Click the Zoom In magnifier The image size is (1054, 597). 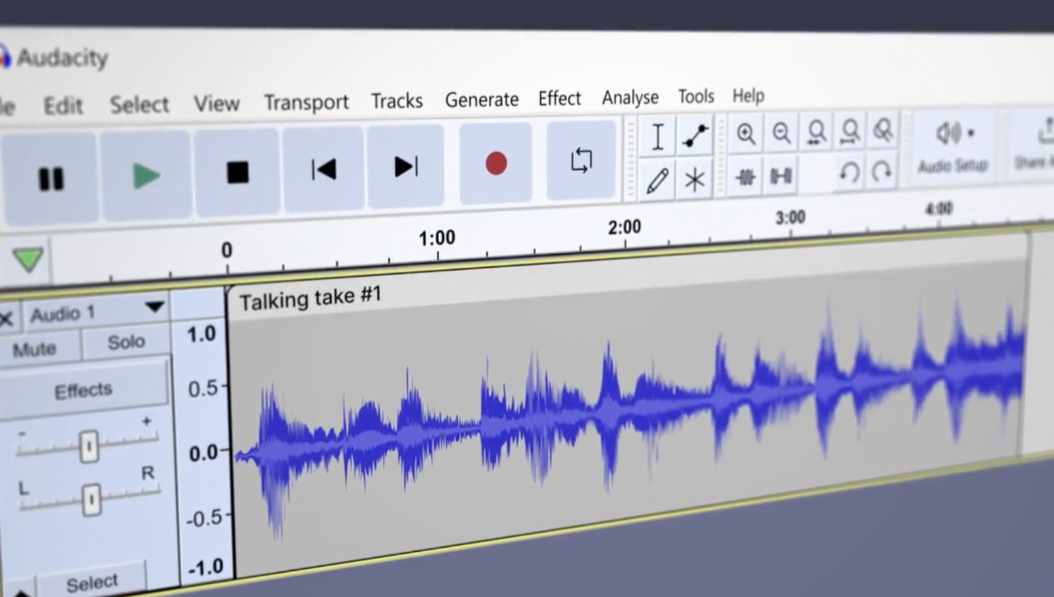746,134
